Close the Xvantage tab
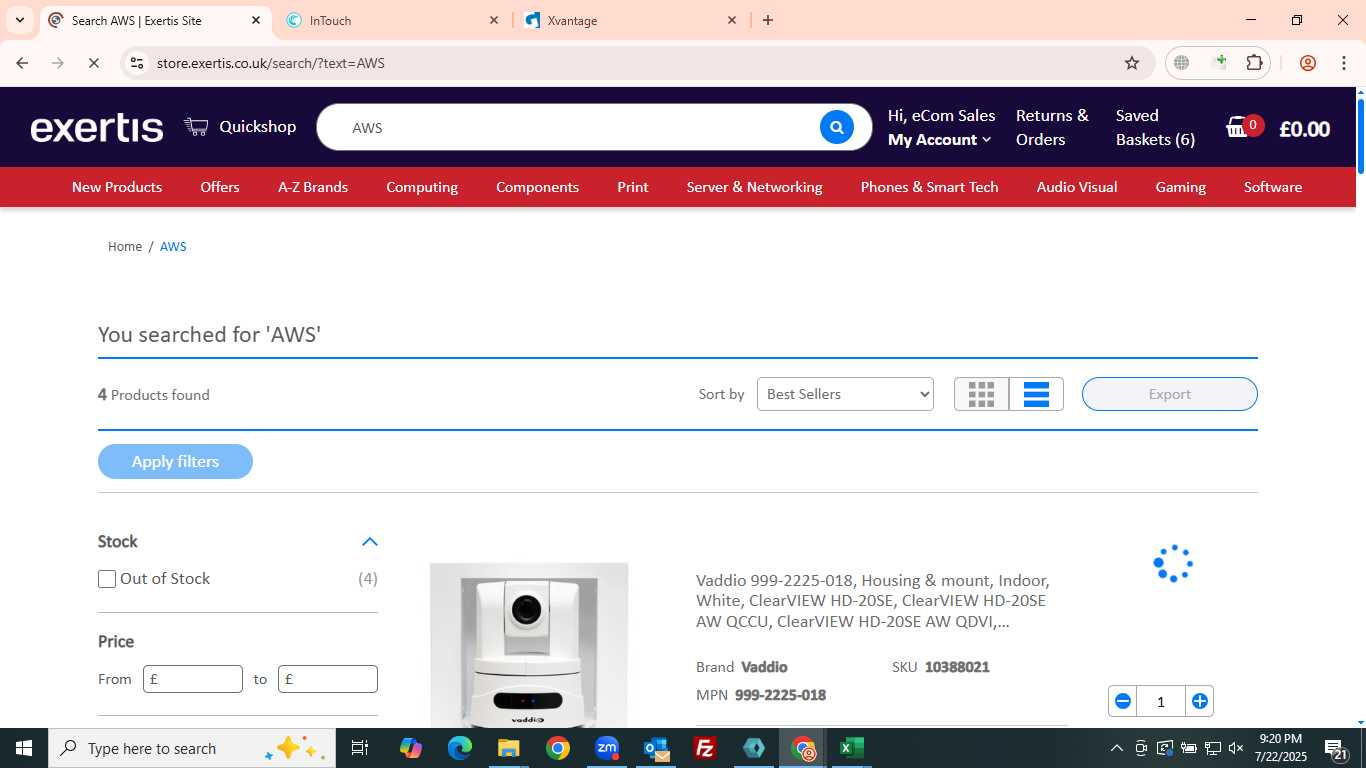The height and width of the screenshot is (768, 1366). point(732,20)
